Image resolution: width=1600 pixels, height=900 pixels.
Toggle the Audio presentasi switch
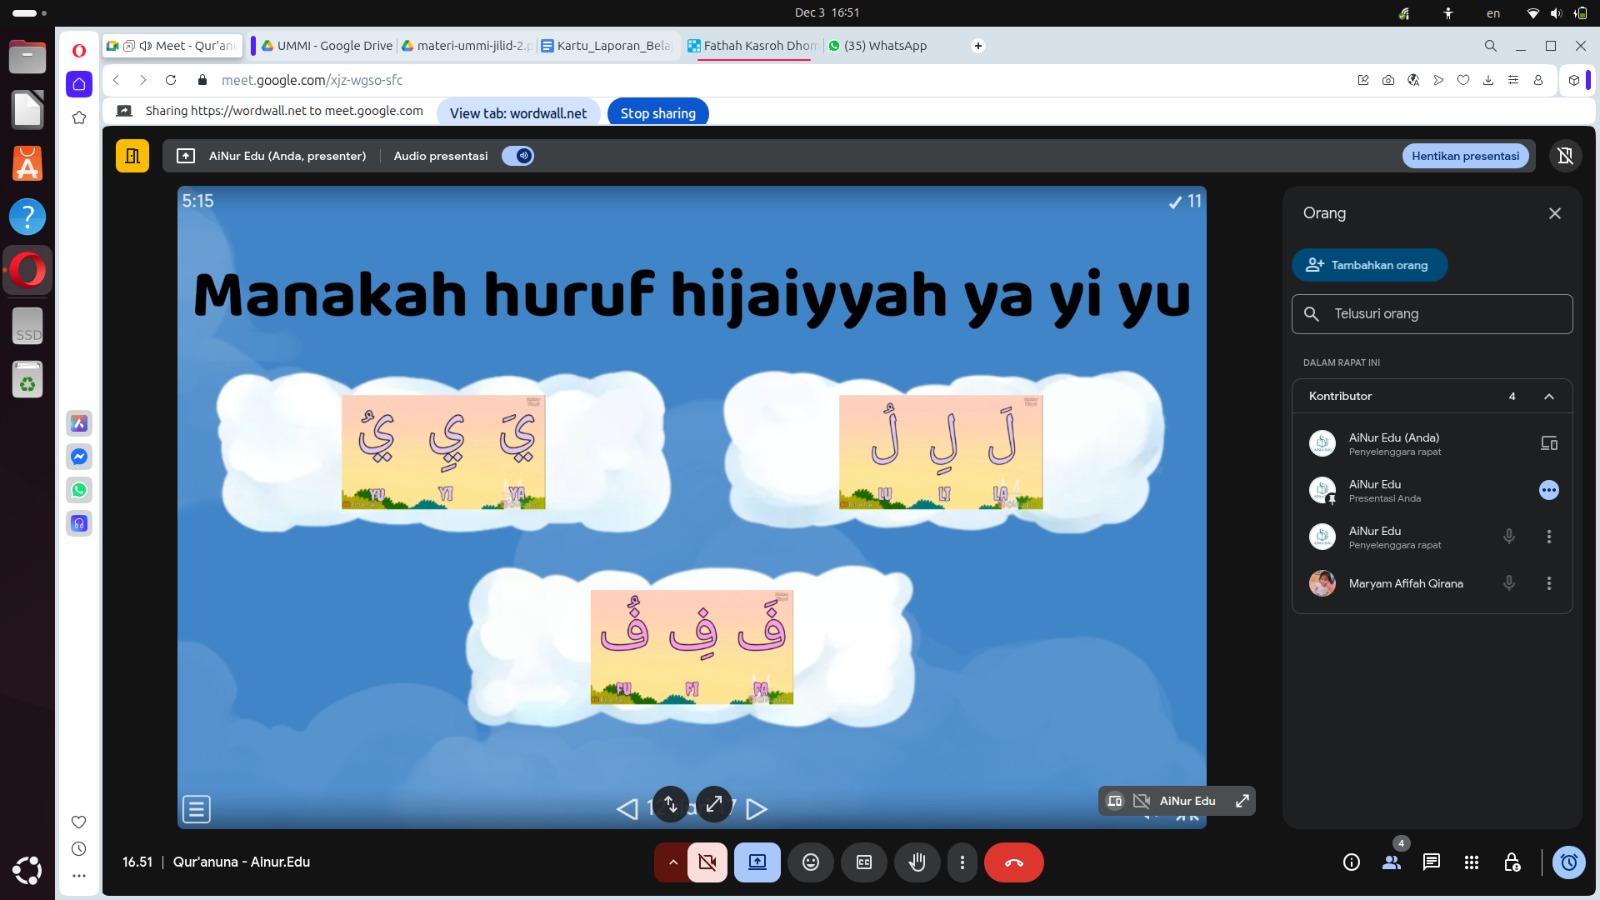click(x=517, y=156)
